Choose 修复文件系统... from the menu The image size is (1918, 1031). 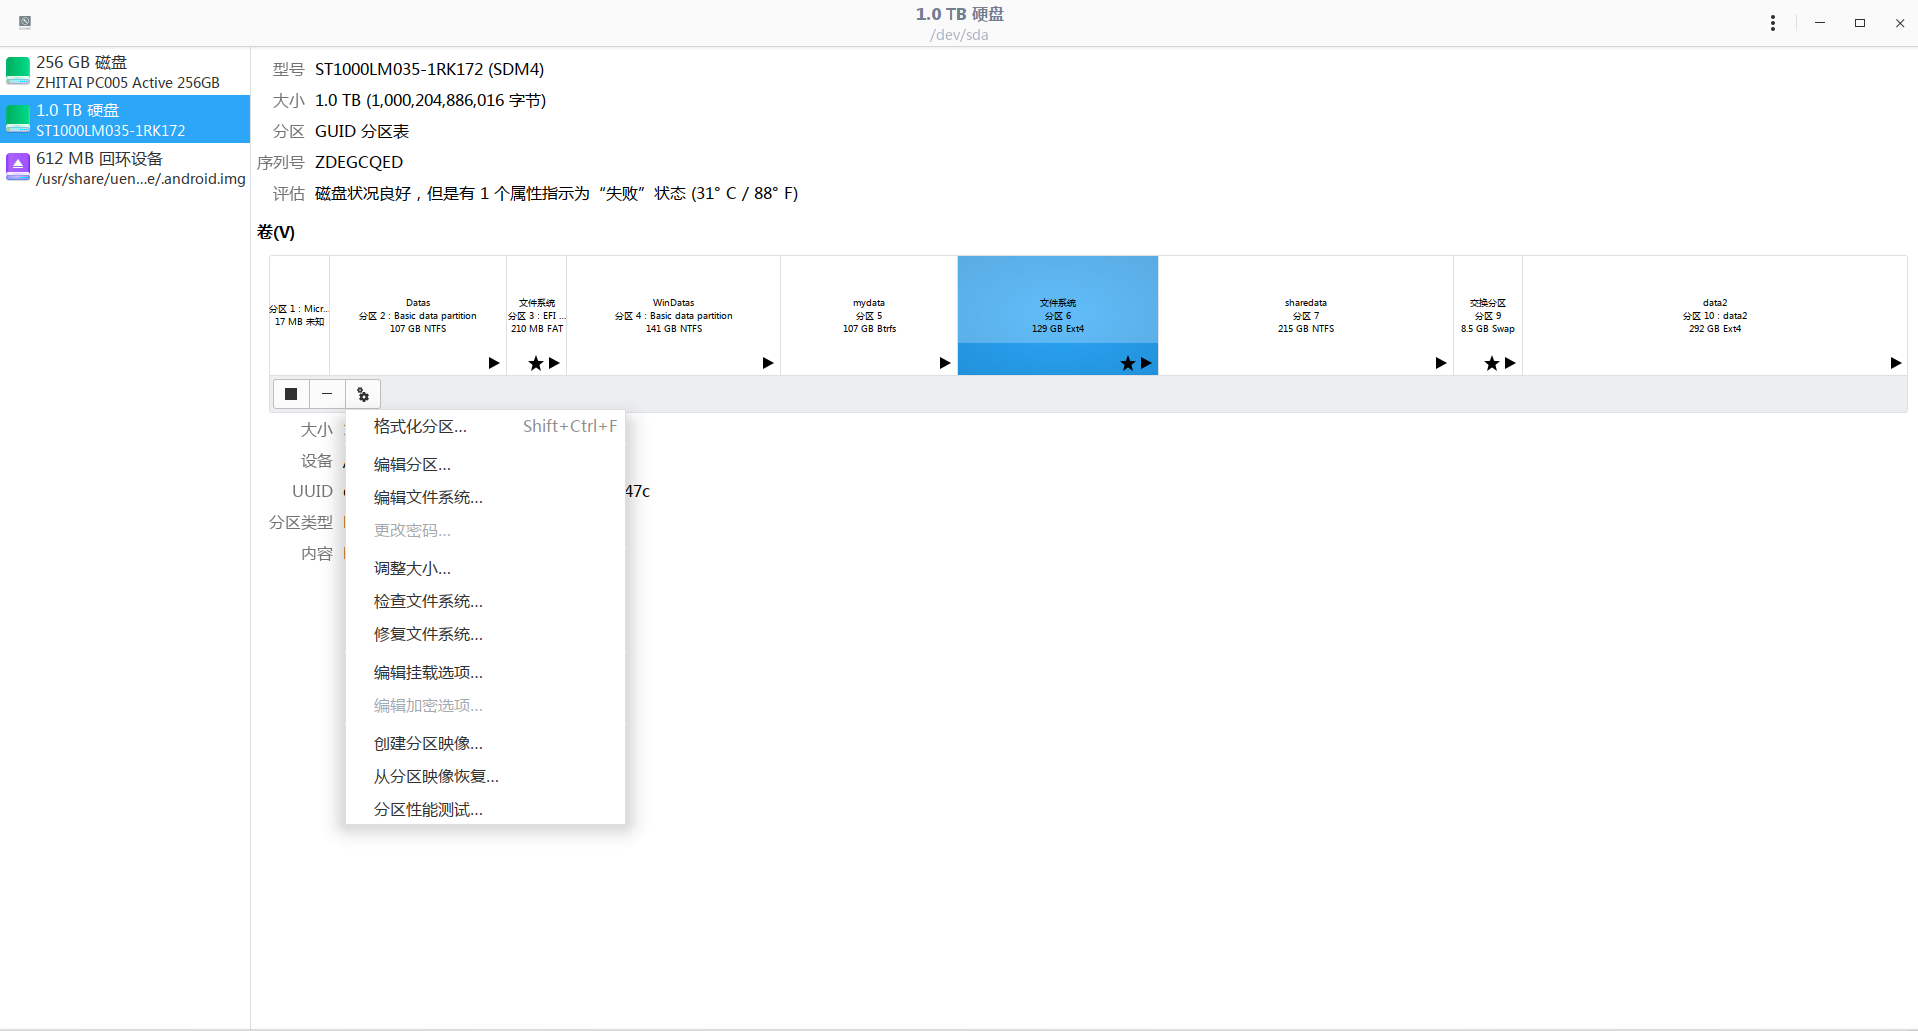(485, 635)
